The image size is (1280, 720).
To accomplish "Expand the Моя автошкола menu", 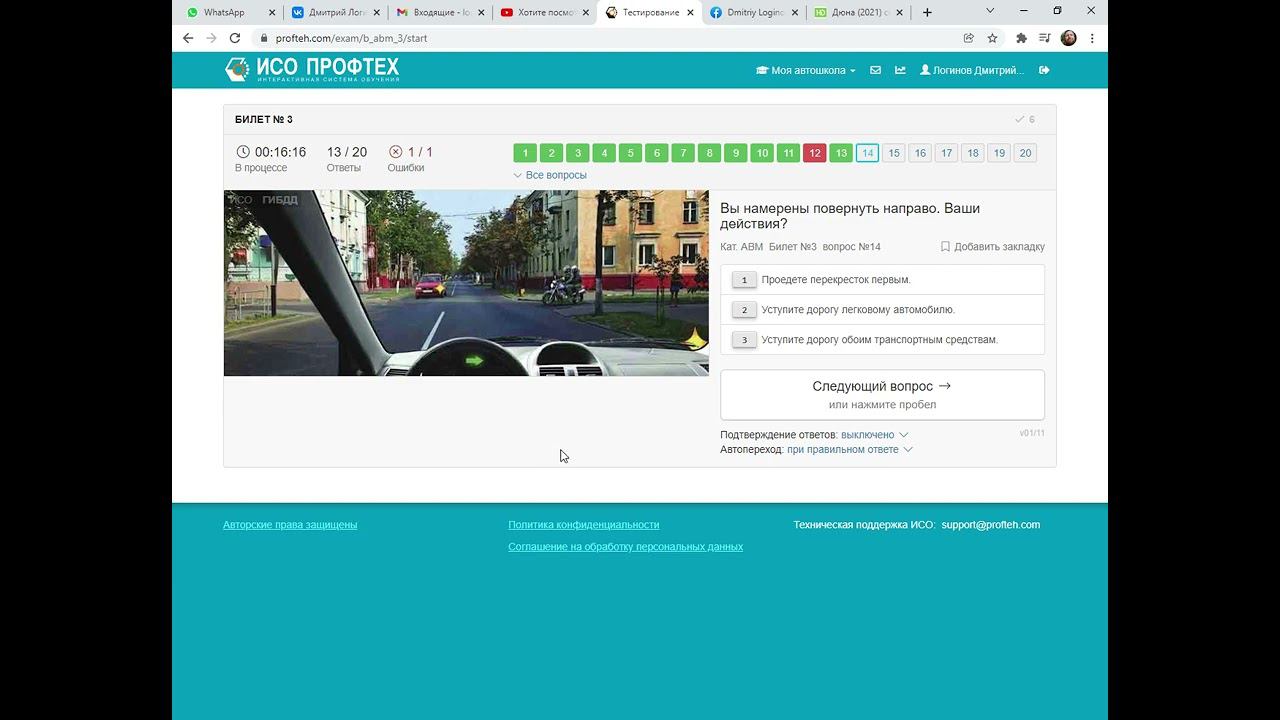I will (x=806, y=70).
